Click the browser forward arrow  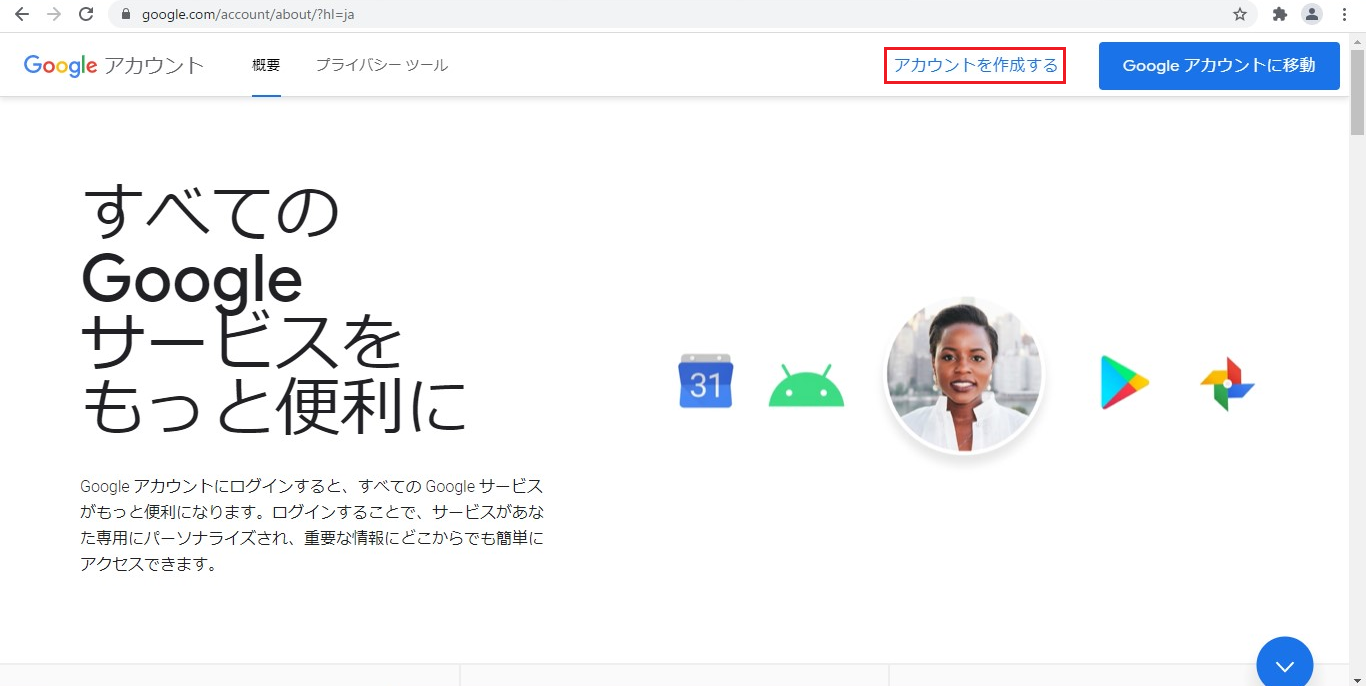[x=54, y=14]
